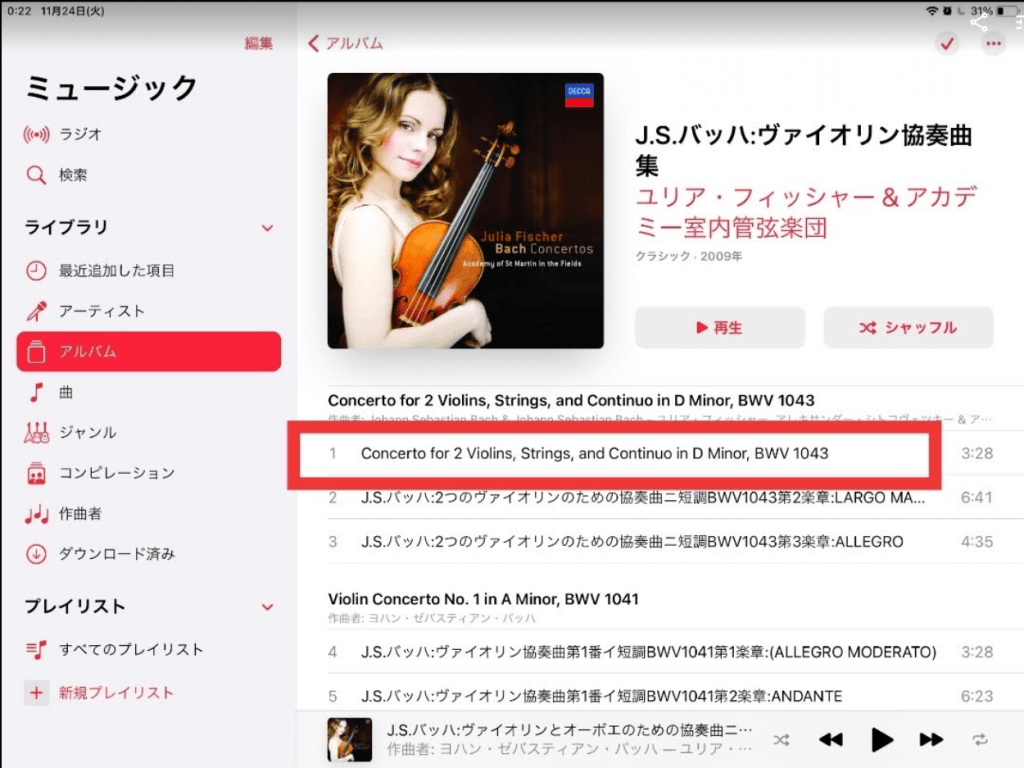1024x768 pixels.
Task: Click the battery indicator in status bar
Action: pyautogui.click(x=1006, y=10)
